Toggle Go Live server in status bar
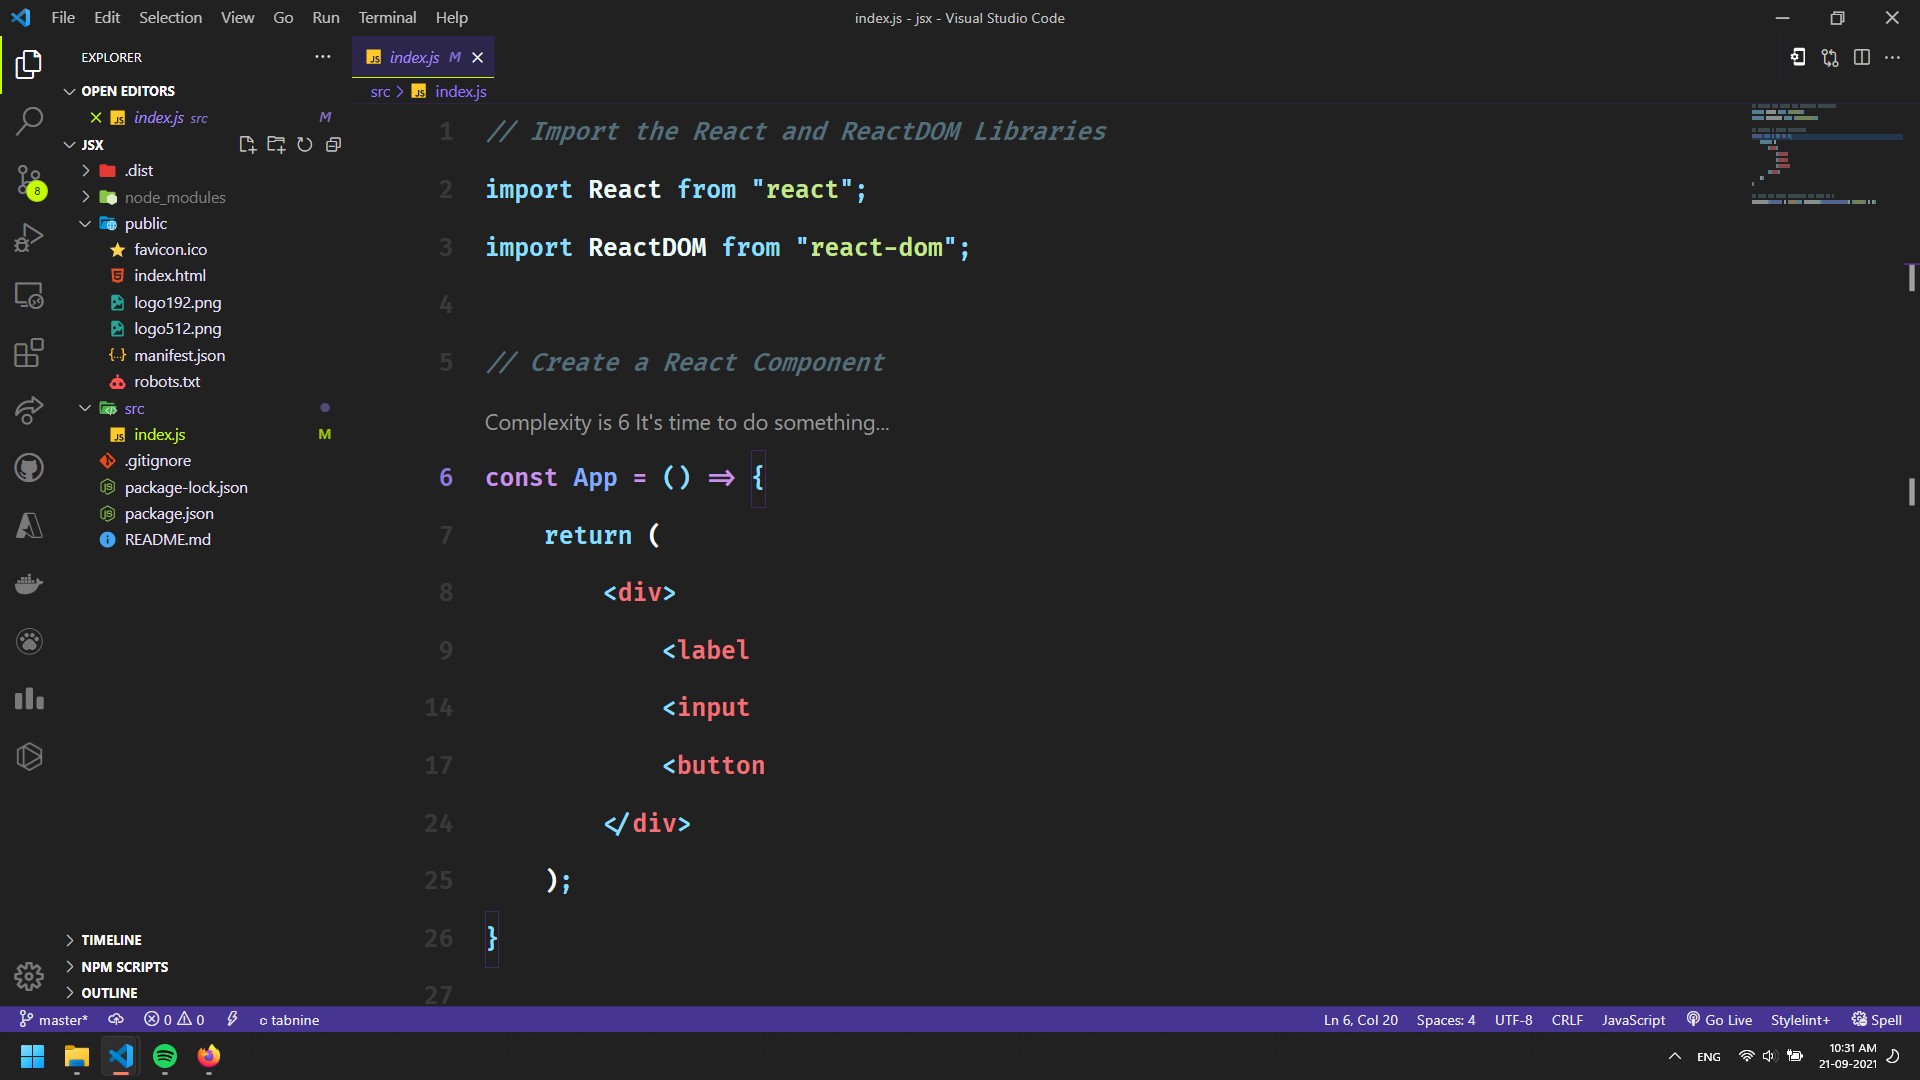Viewport: 1920px width, 1080px height. pos(1719,1020)
